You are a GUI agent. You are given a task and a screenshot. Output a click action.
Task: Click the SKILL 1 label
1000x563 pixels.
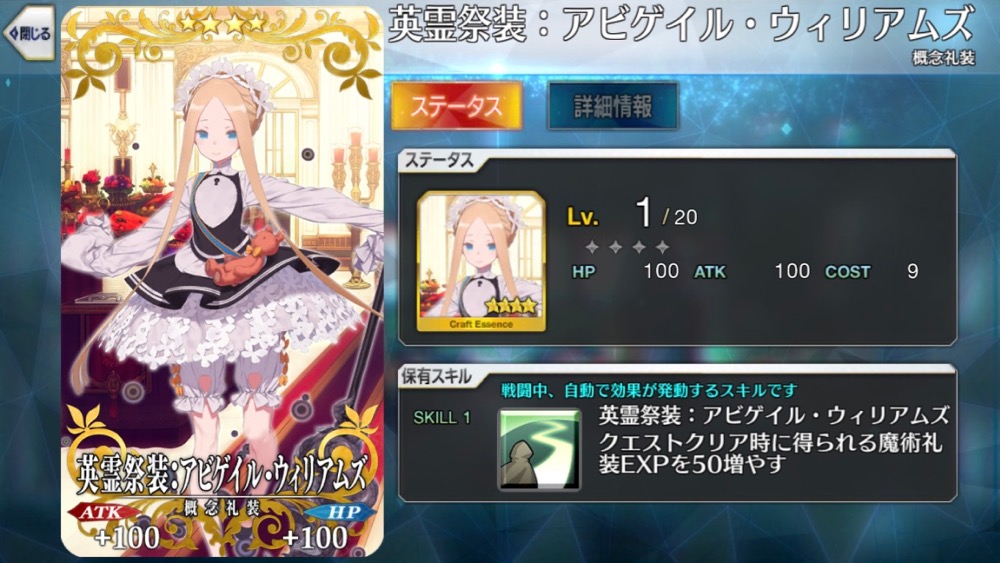[x=442, y=418]
